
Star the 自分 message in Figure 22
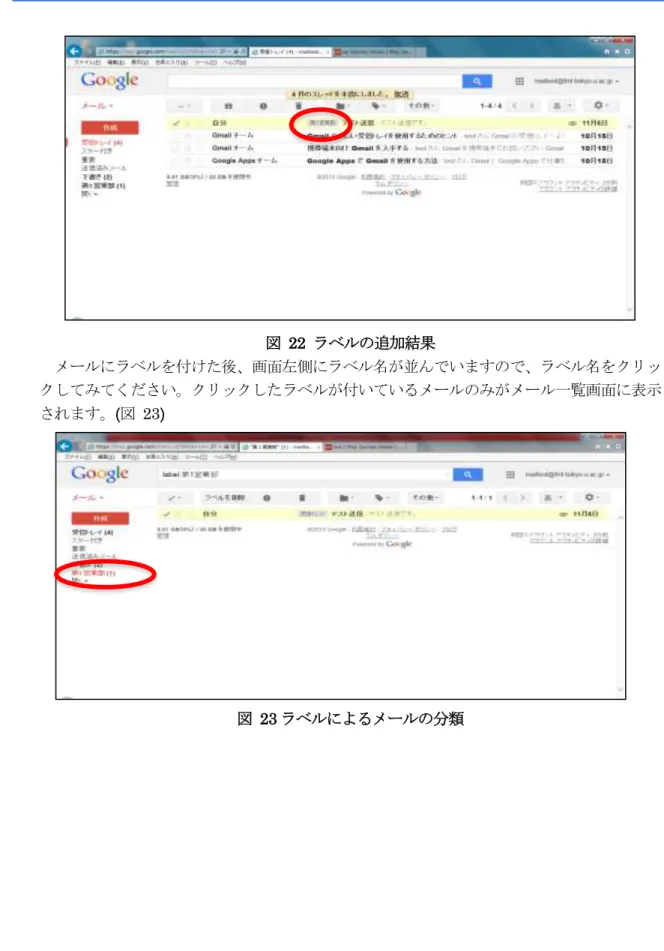click(x=187, y=123)
